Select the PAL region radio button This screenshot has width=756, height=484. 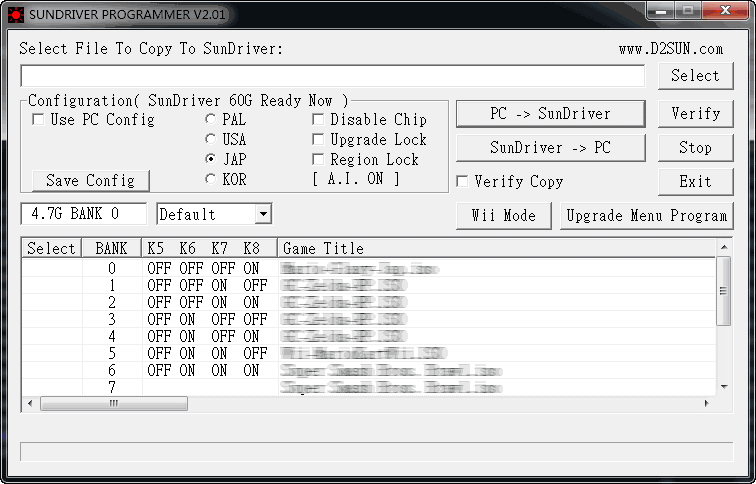211,119
